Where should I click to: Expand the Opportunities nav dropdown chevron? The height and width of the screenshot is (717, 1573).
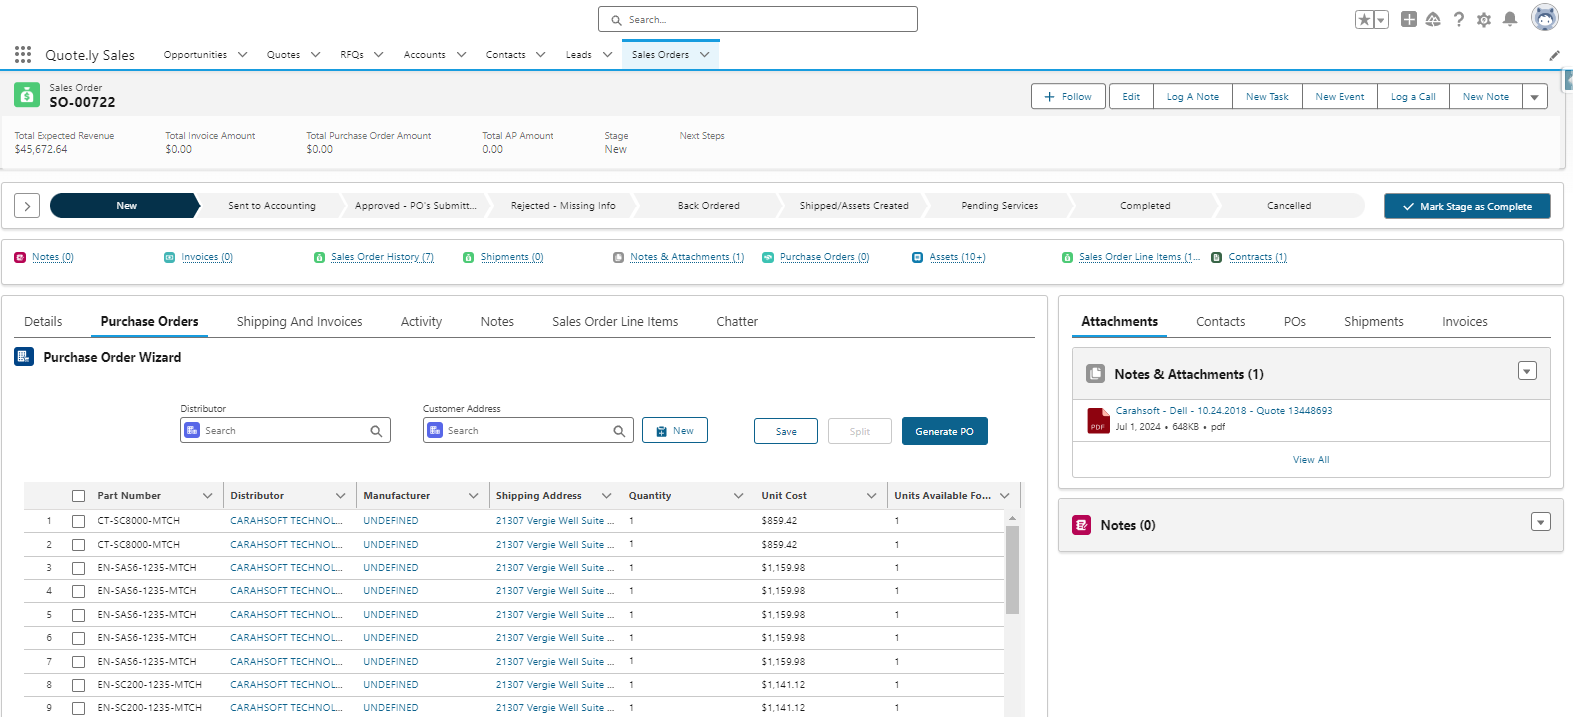pyautogui.click(x=242, y=55)
